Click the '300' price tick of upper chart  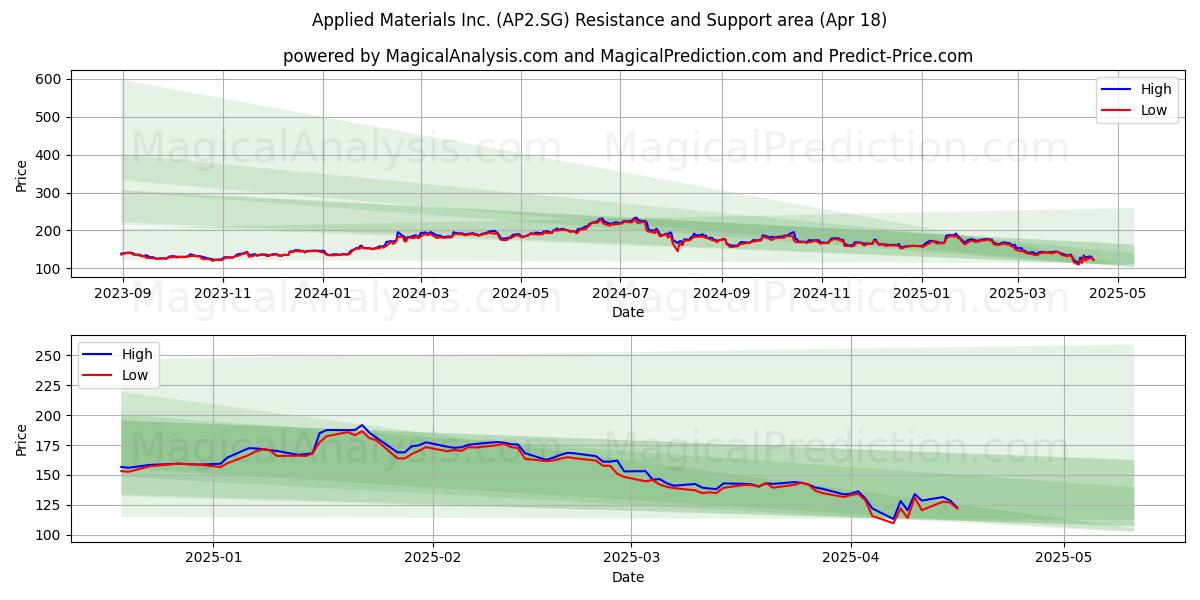click(x=49, y=193)
